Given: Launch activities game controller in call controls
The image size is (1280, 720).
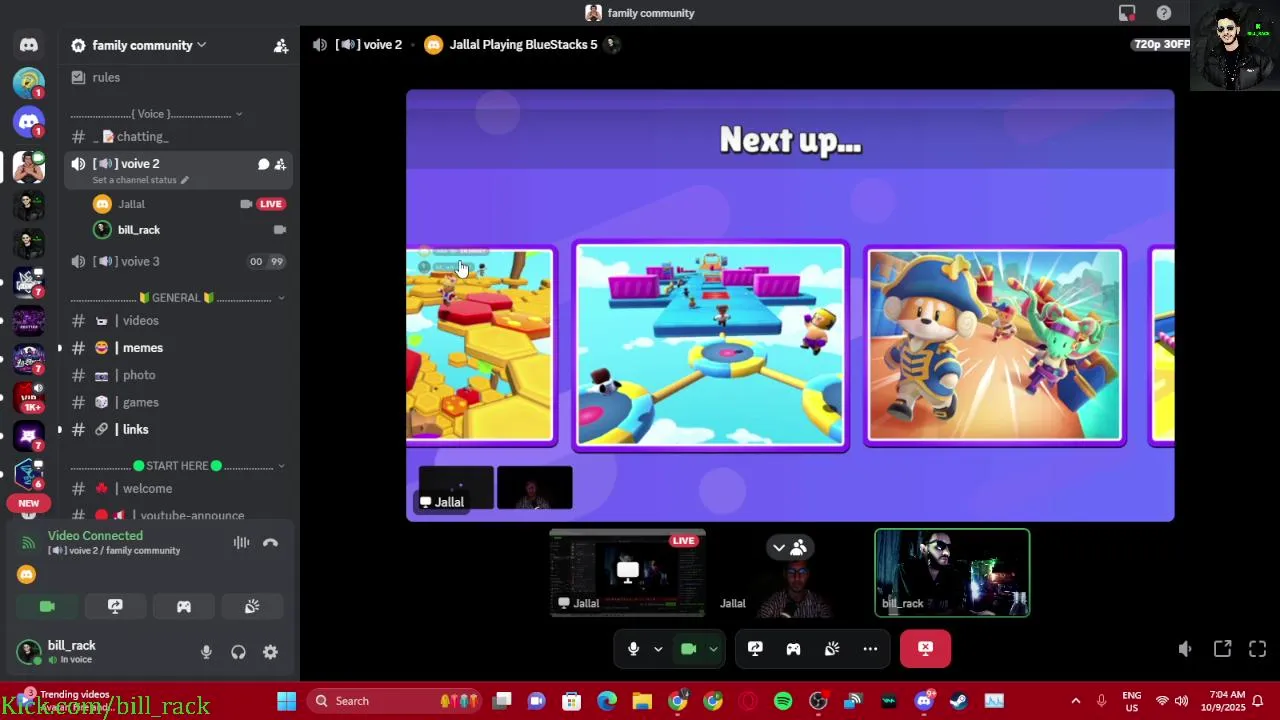Looking at the screenshot, I should point(793,649).
